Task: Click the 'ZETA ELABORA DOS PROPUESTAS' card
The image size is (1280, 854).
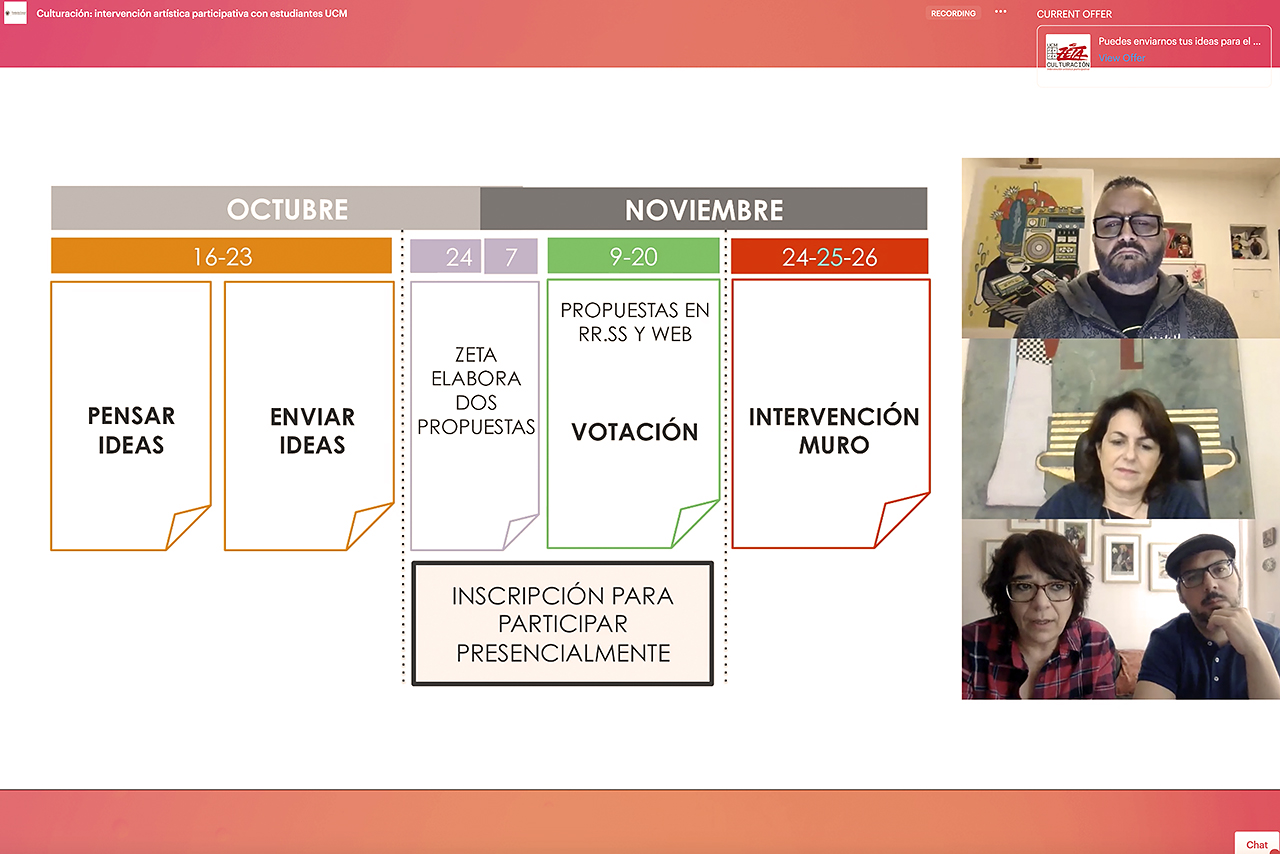Action: point(475,415)
